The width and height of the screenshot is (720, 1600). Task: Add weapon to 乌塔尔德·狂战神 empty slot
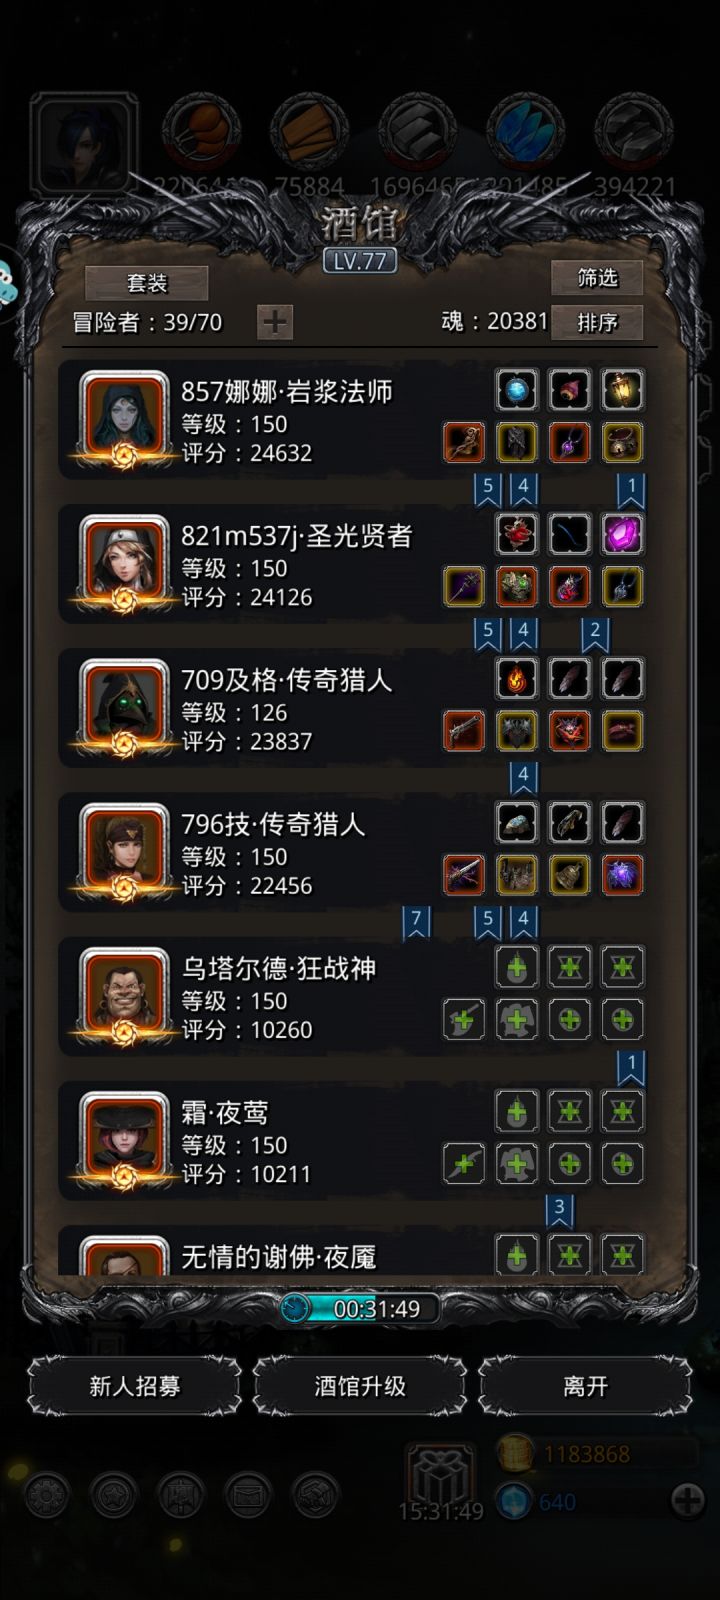(x=464, y=1019)
